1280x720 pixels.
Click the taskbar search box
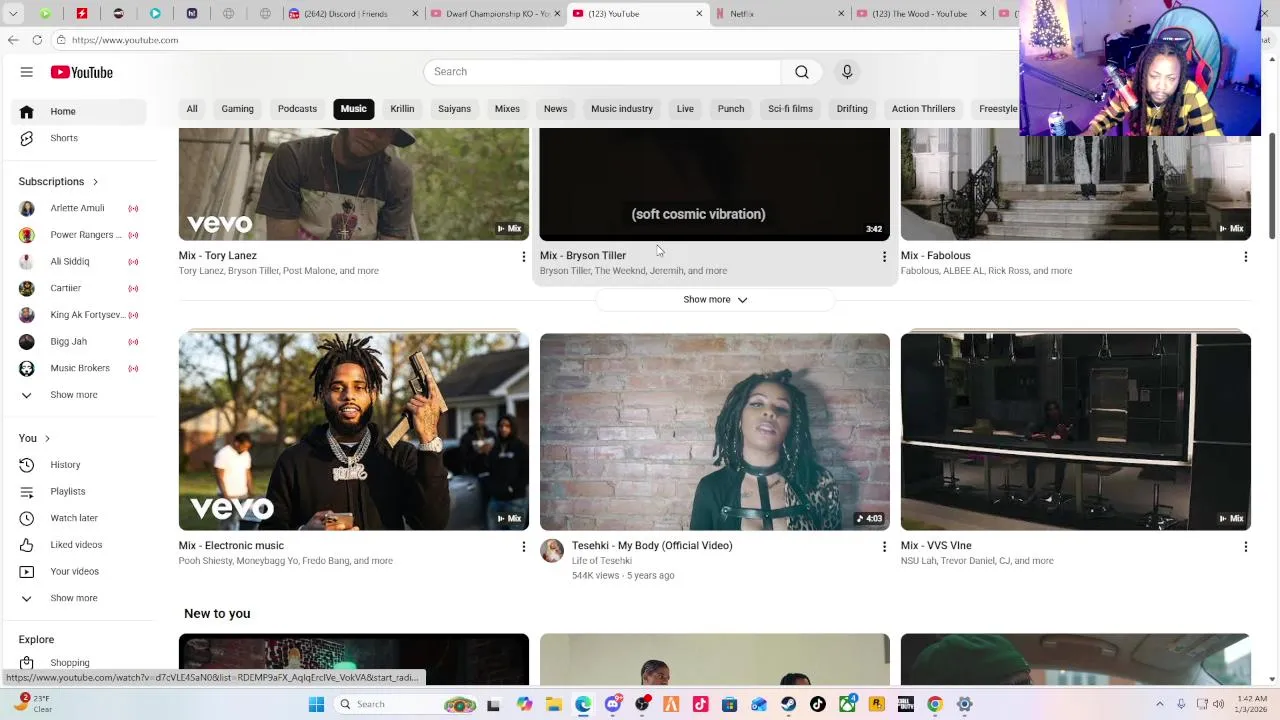pyautogui.click(x=407, y=705)
